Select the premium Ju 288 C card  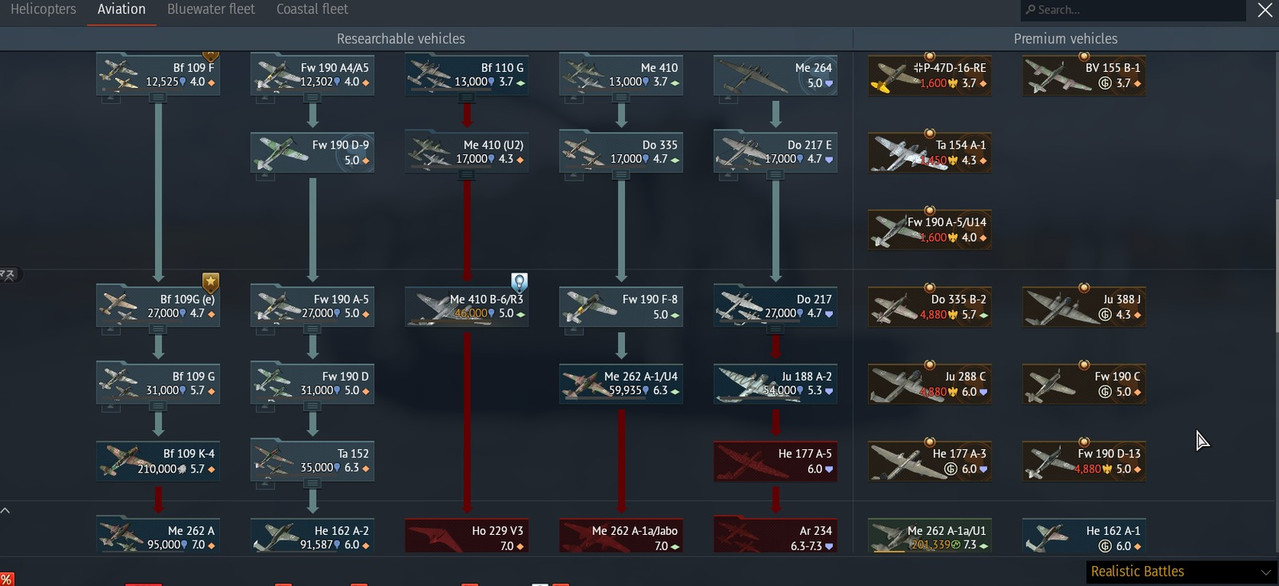click(930, 383)
